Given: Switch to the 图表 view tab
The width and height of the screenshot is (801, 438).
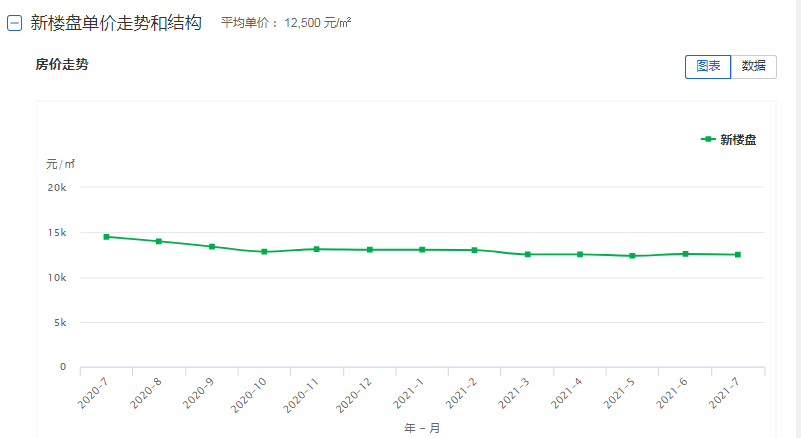Looking at the screenshot, I should coord(708,66).
